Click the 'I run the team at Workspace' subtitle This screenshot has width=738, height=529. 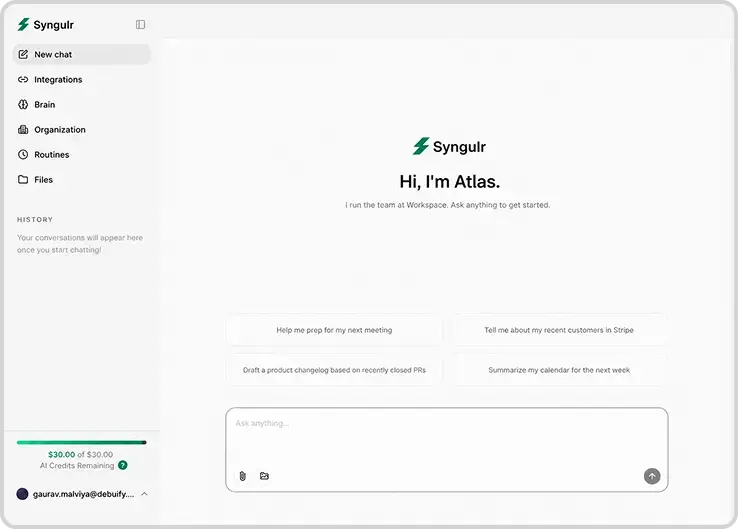click(x=447, y=205)
